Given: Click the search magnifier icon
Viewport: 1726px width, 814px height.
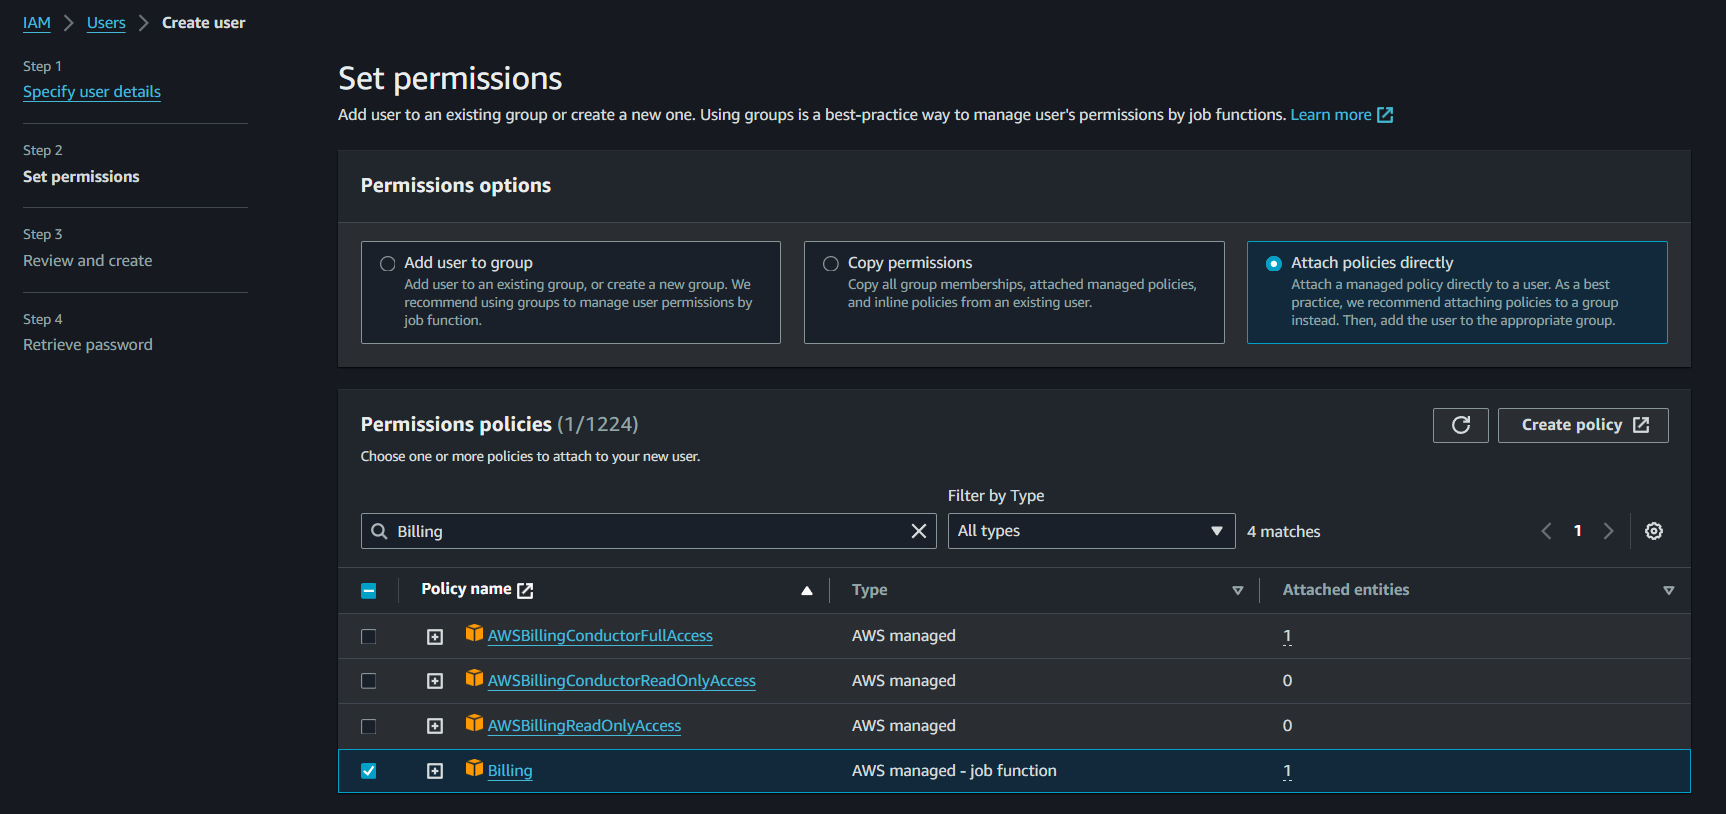Looking at the screenshot, I should [x=379, y=531].
